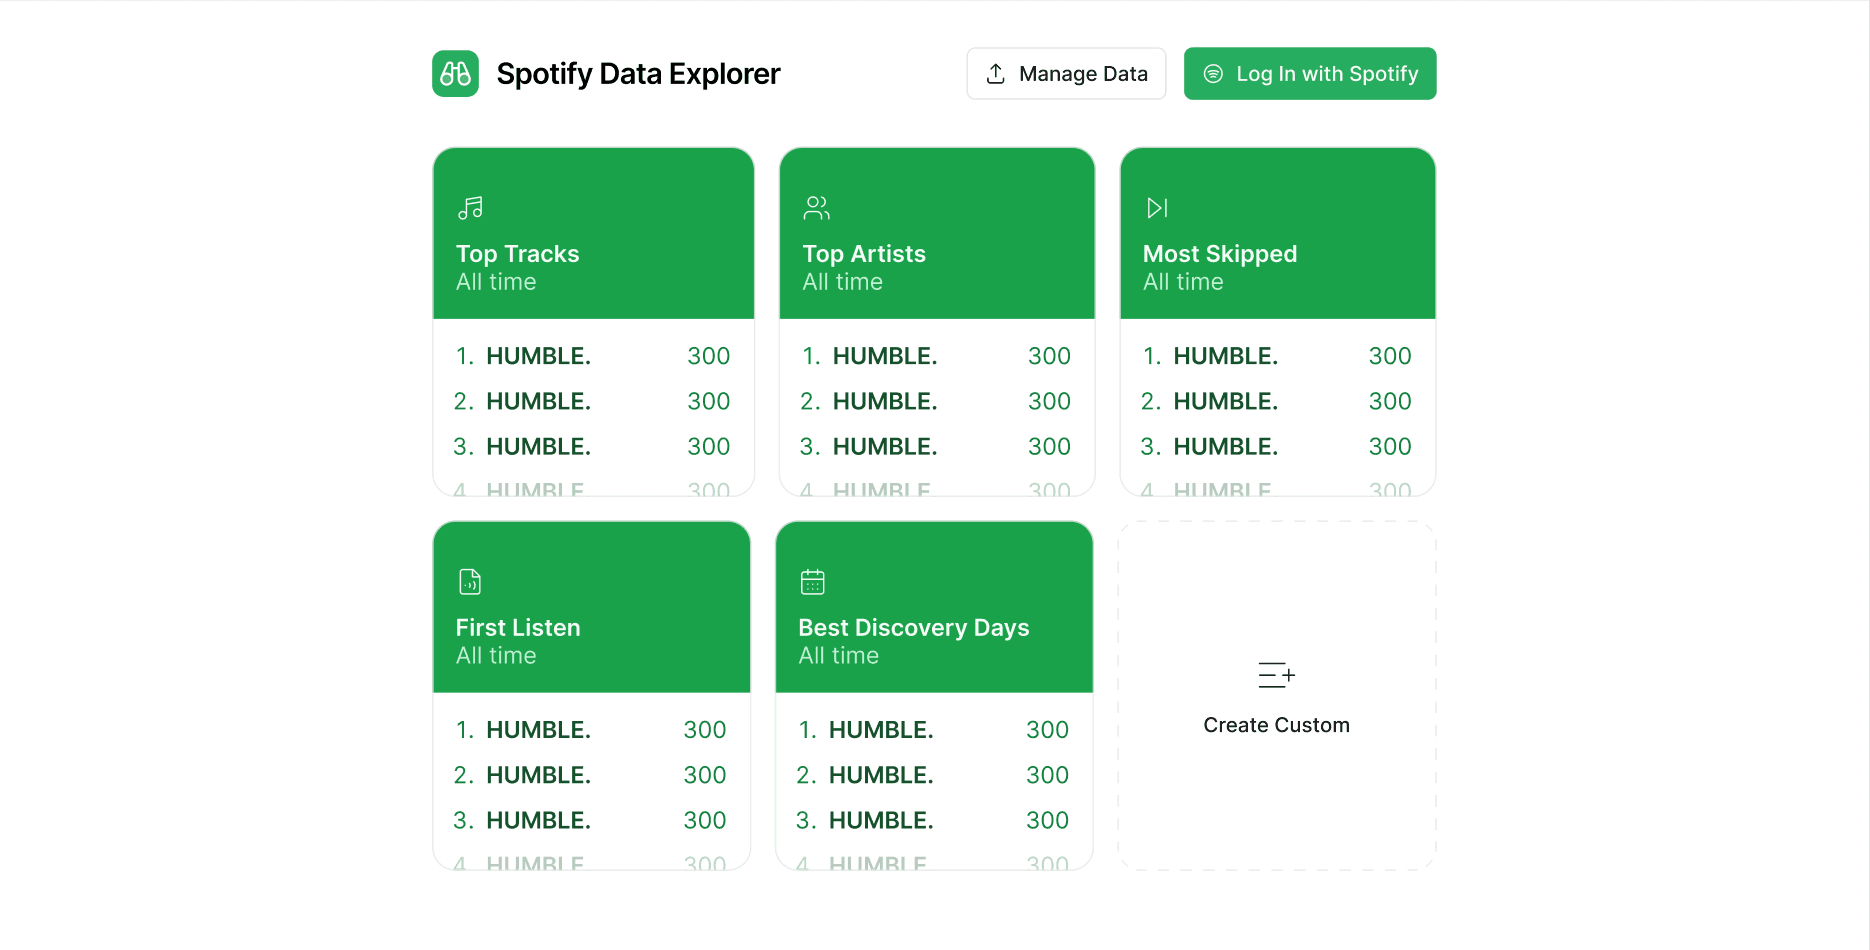Click the 300 count of row 2 in Top Artists
Screen dimensions: 1870x950
(1050, 401)
